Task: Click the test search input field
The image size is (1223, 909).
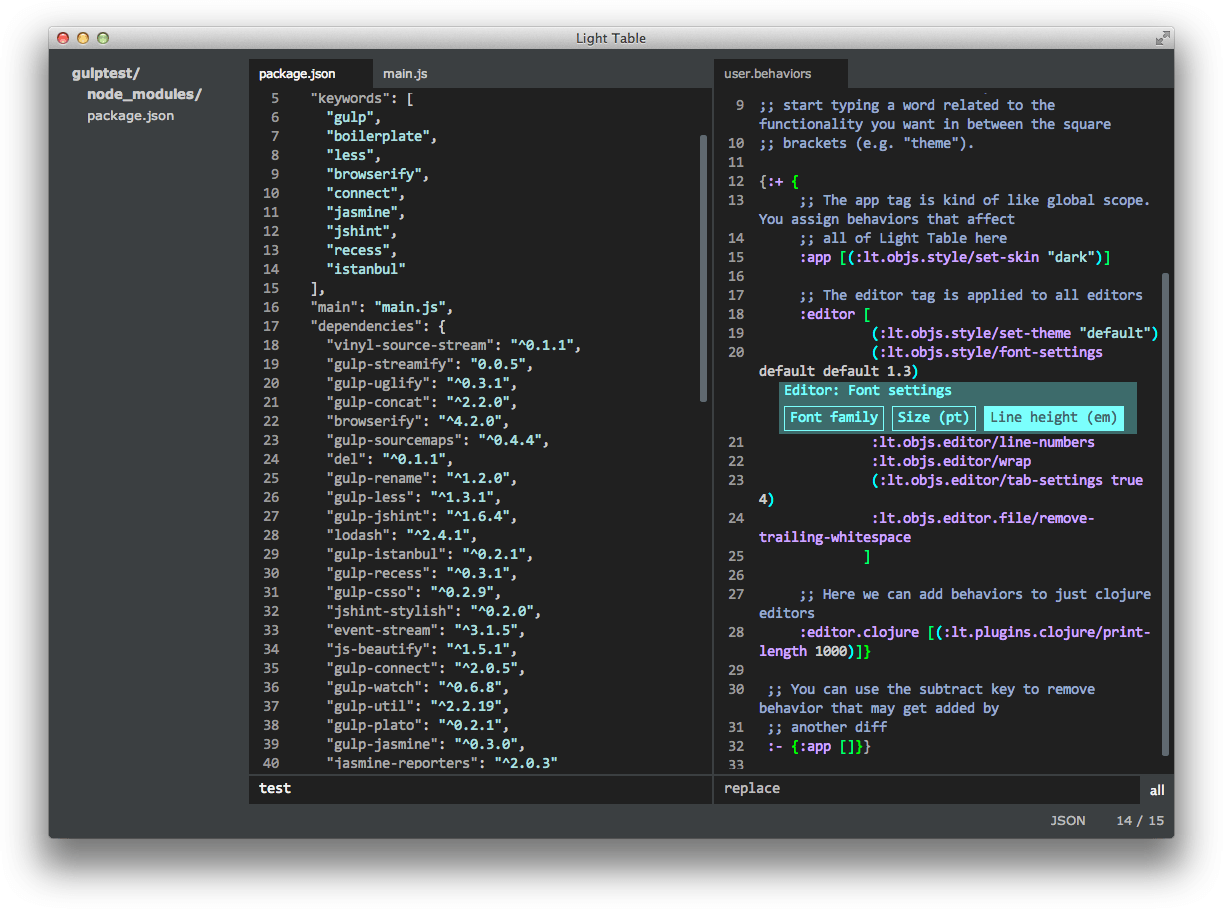Action: point(400,788)
